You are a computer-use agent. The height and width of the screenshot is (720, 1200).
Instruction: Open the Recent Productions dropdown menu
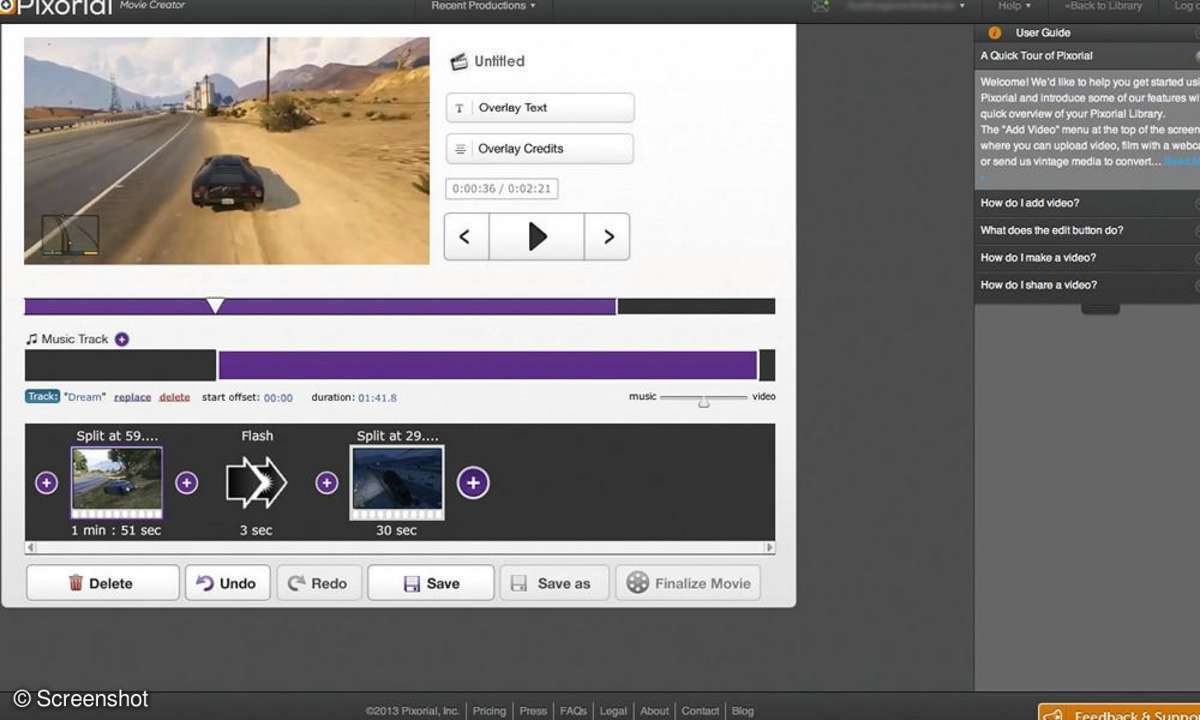point(483,6)
